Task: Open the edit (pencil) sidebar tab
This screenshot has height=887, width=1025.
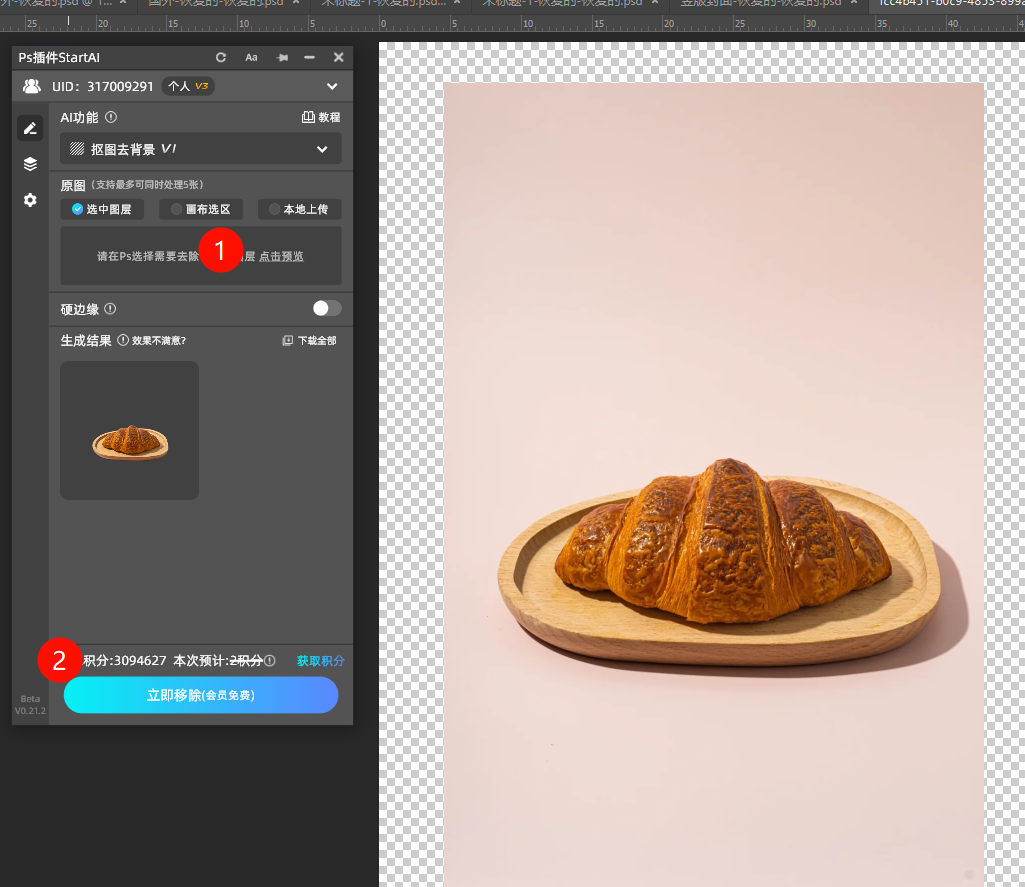Action: click(x=30, y=128)
